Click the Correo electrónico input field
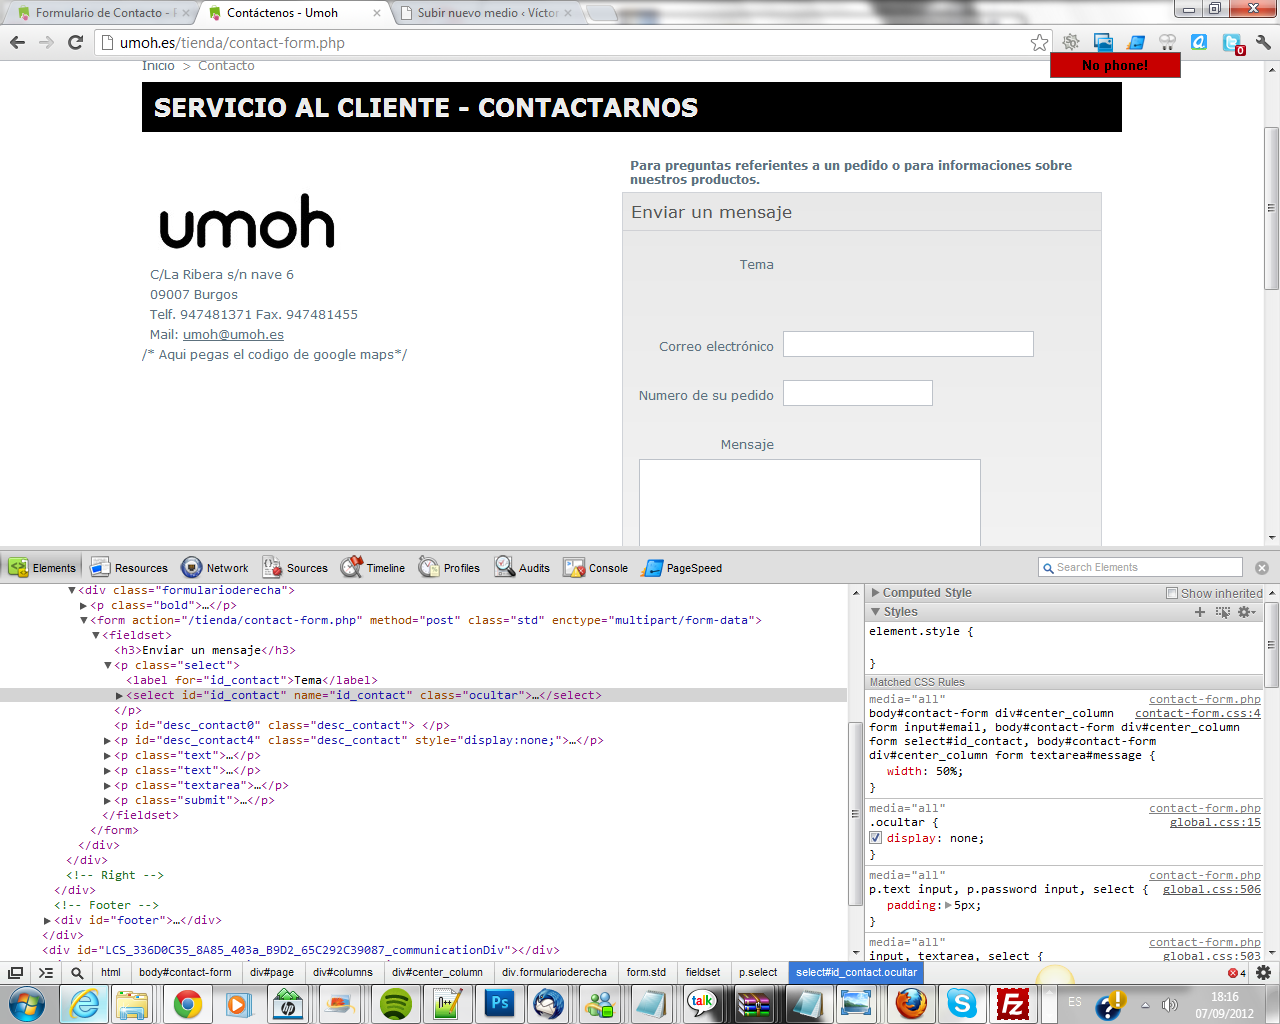This screenshot has height=1024, width=1280. [908, 344]
